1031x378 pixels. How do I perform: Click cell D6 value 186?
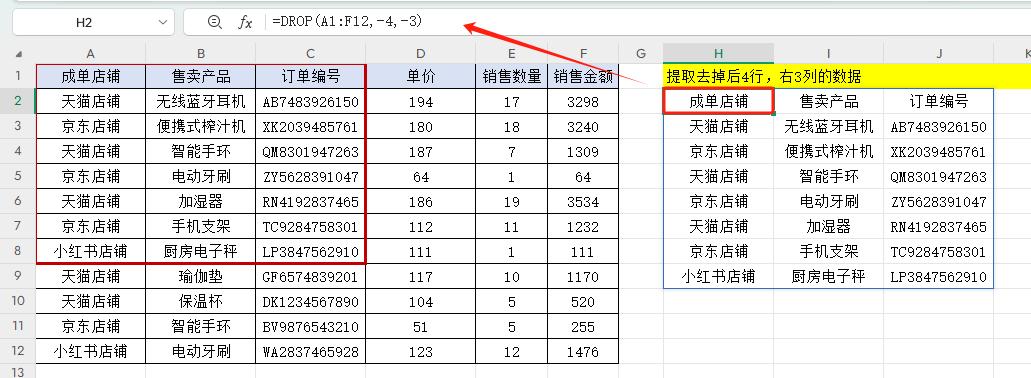point(421,201)
